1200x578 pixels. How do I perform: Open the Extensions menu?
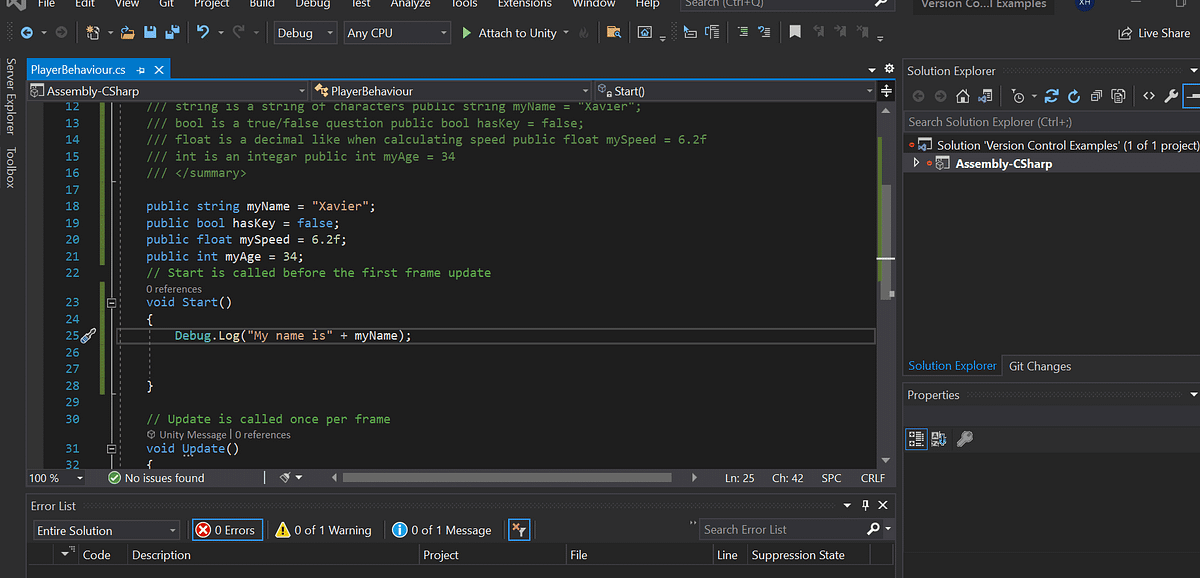click(525, 4)
